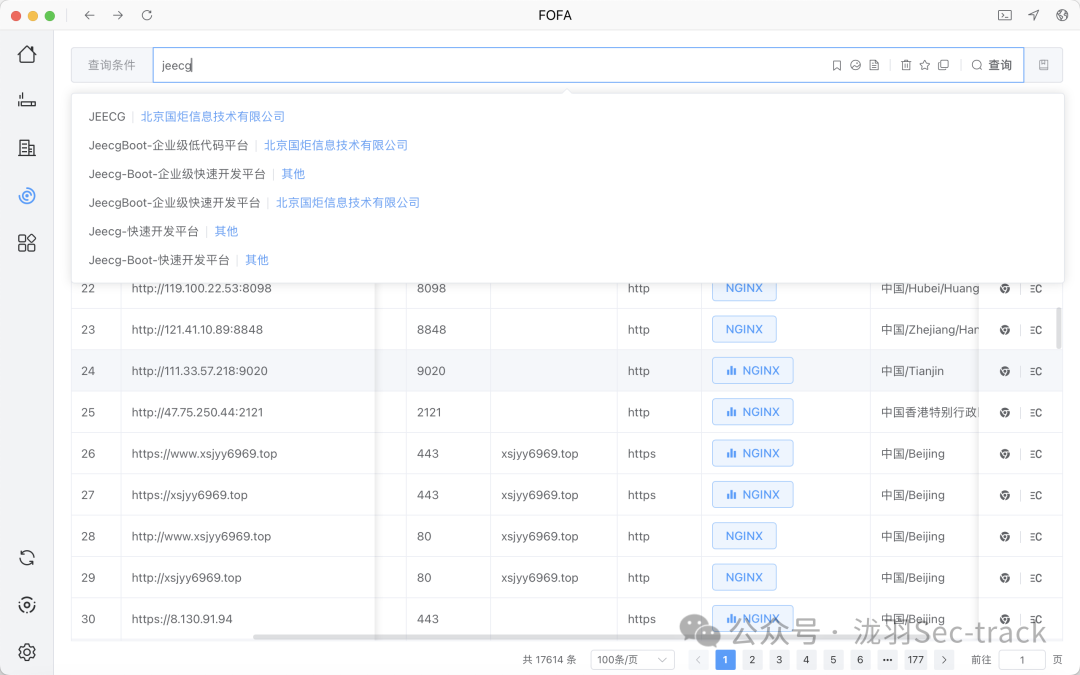Open the apps grid icon in sidebar

click(x=27, y=242)
